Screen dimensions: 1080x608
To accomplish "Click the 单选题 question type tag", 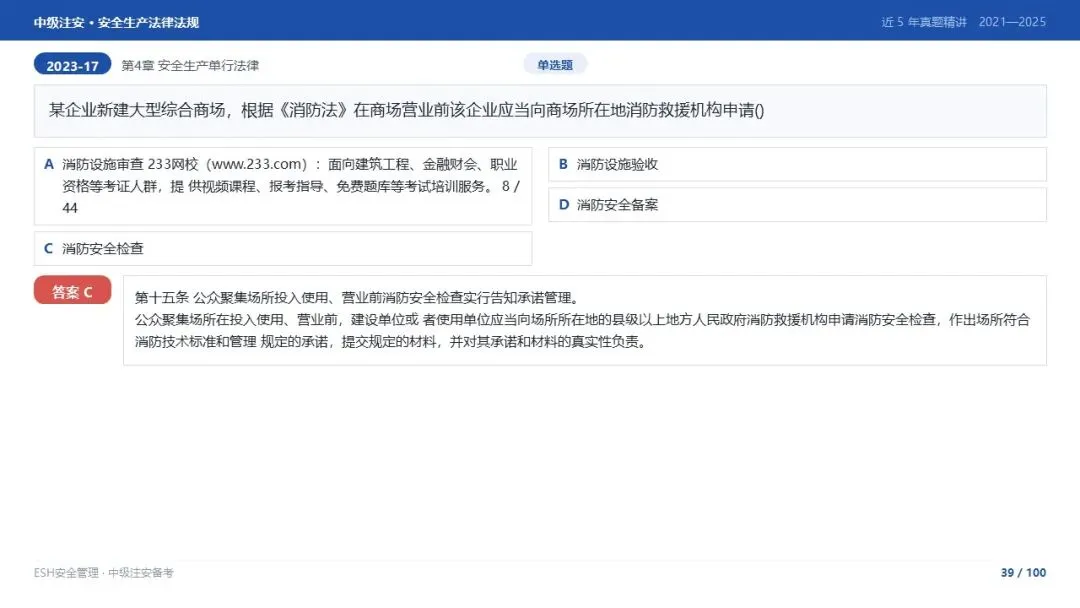I will (x=555, y=65).
